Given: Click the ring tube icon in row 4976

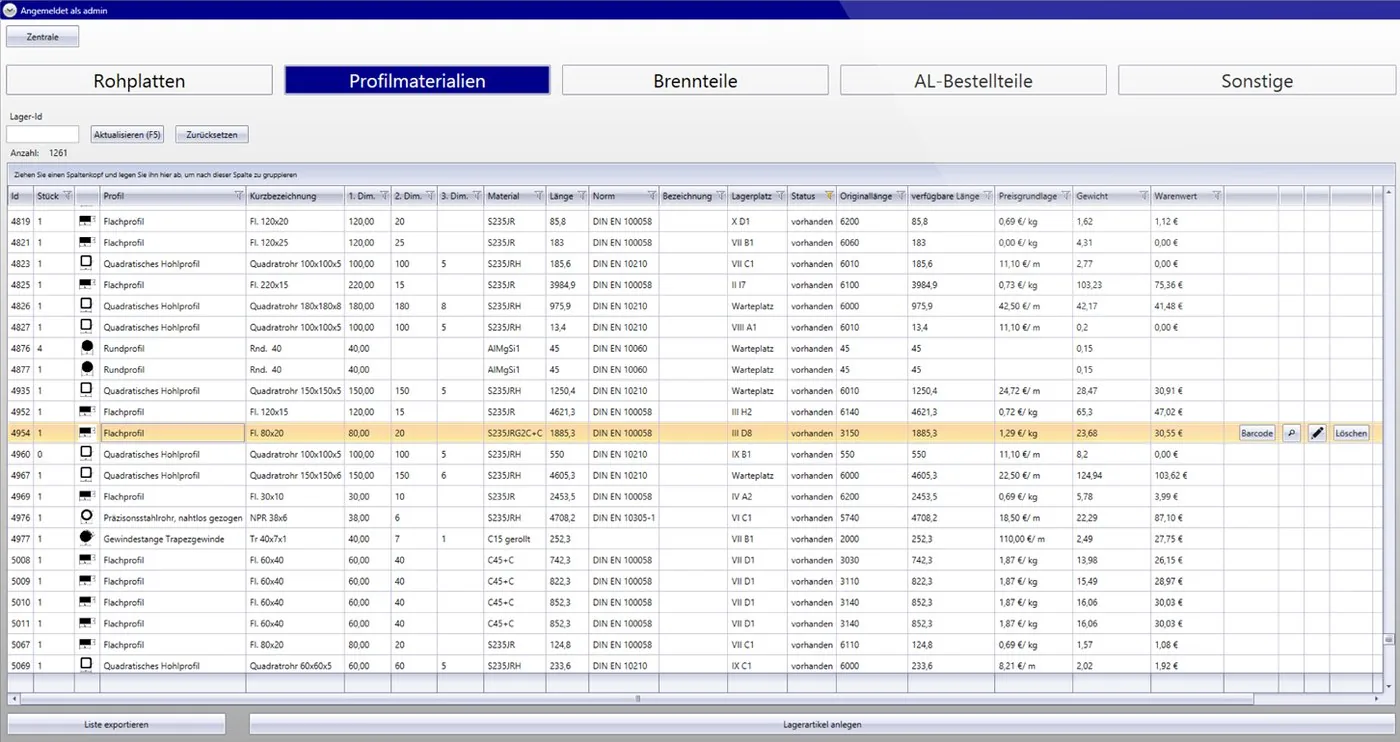Looking at the screenshot, I should point(86,517).
